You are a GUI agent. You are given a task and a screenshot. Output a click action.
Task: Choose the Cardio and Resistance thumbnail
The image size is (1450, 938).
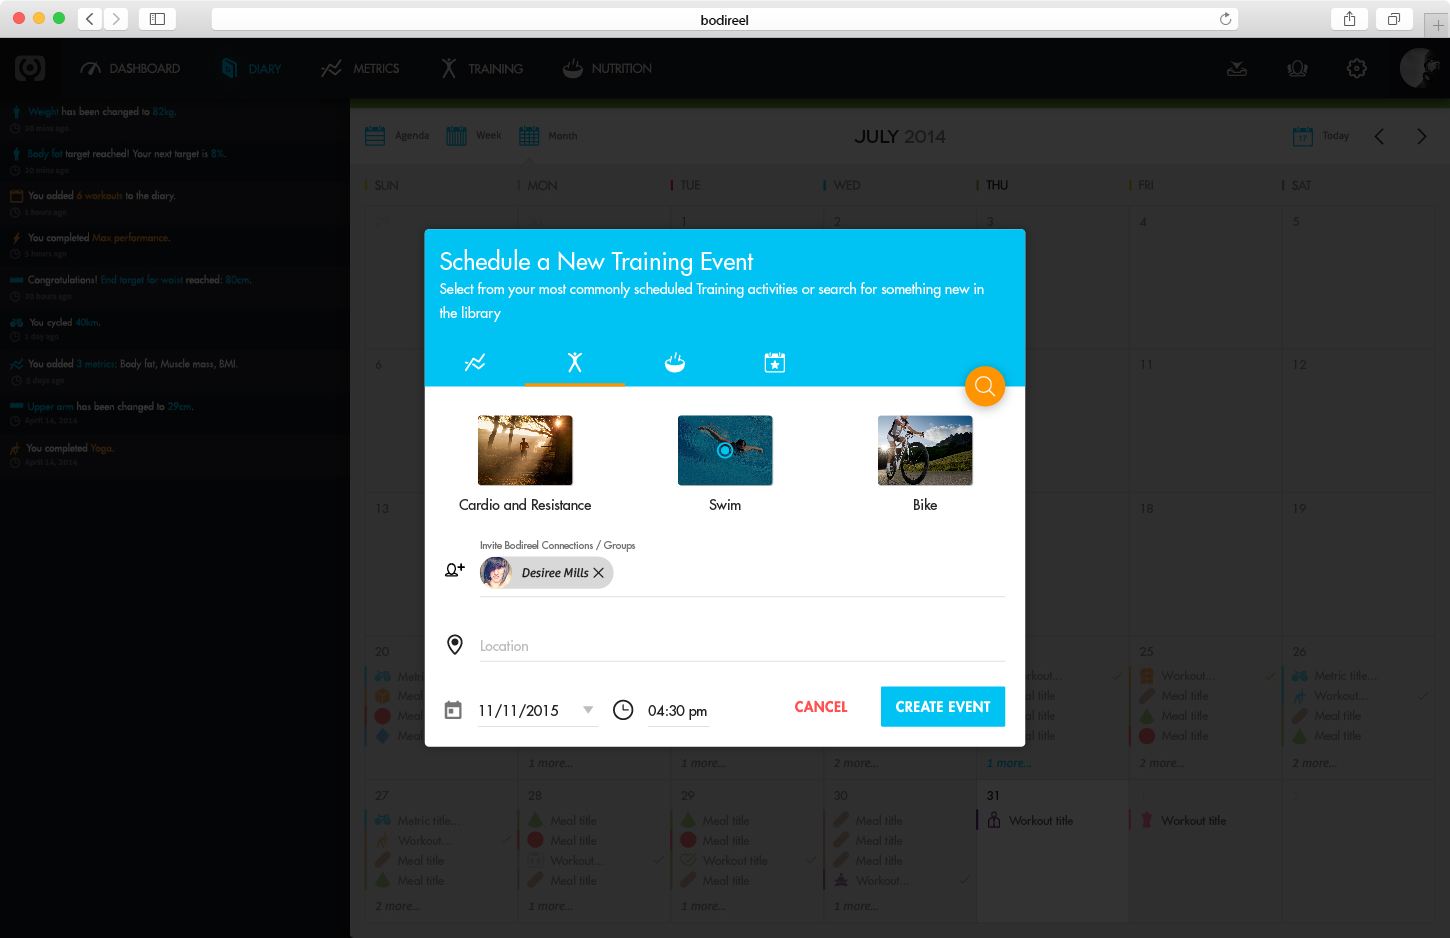(525, 450)
